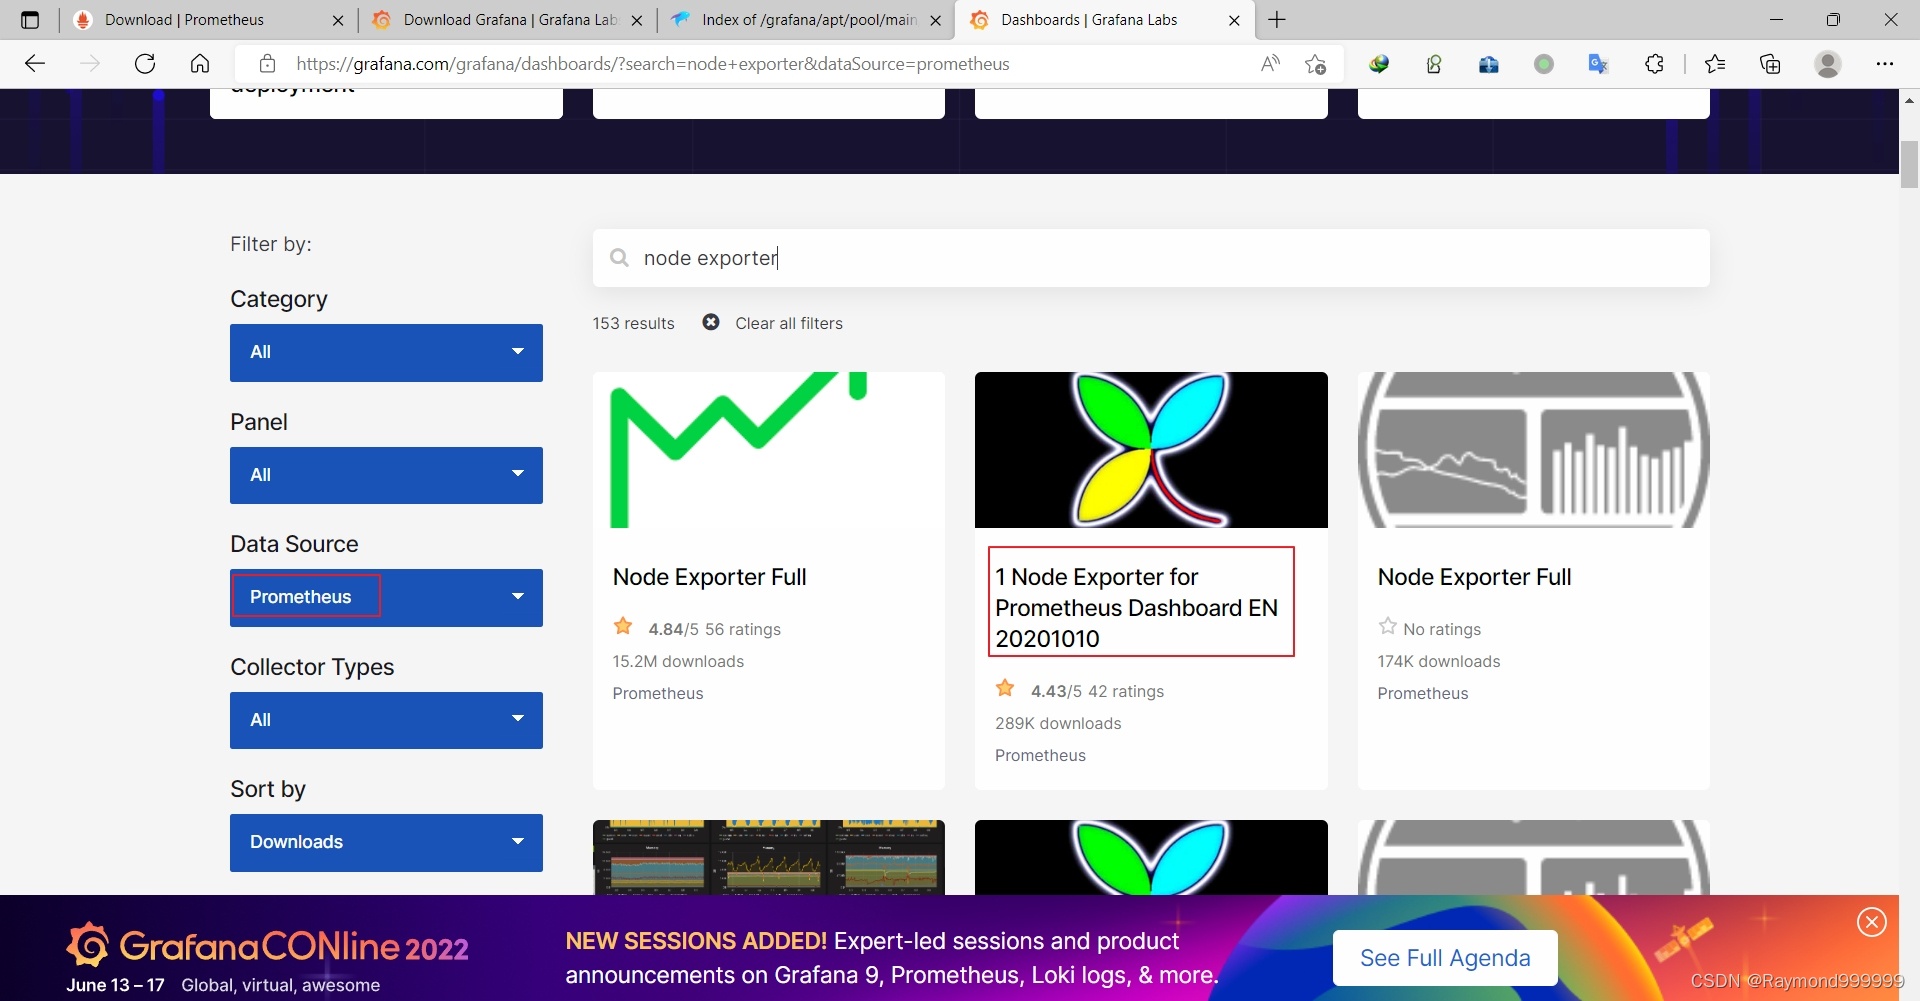This screenshot has height=1001, width=1920.
Task: Dismiss the GrafanaCONline banner
Action: click(x=1872, y=922)
